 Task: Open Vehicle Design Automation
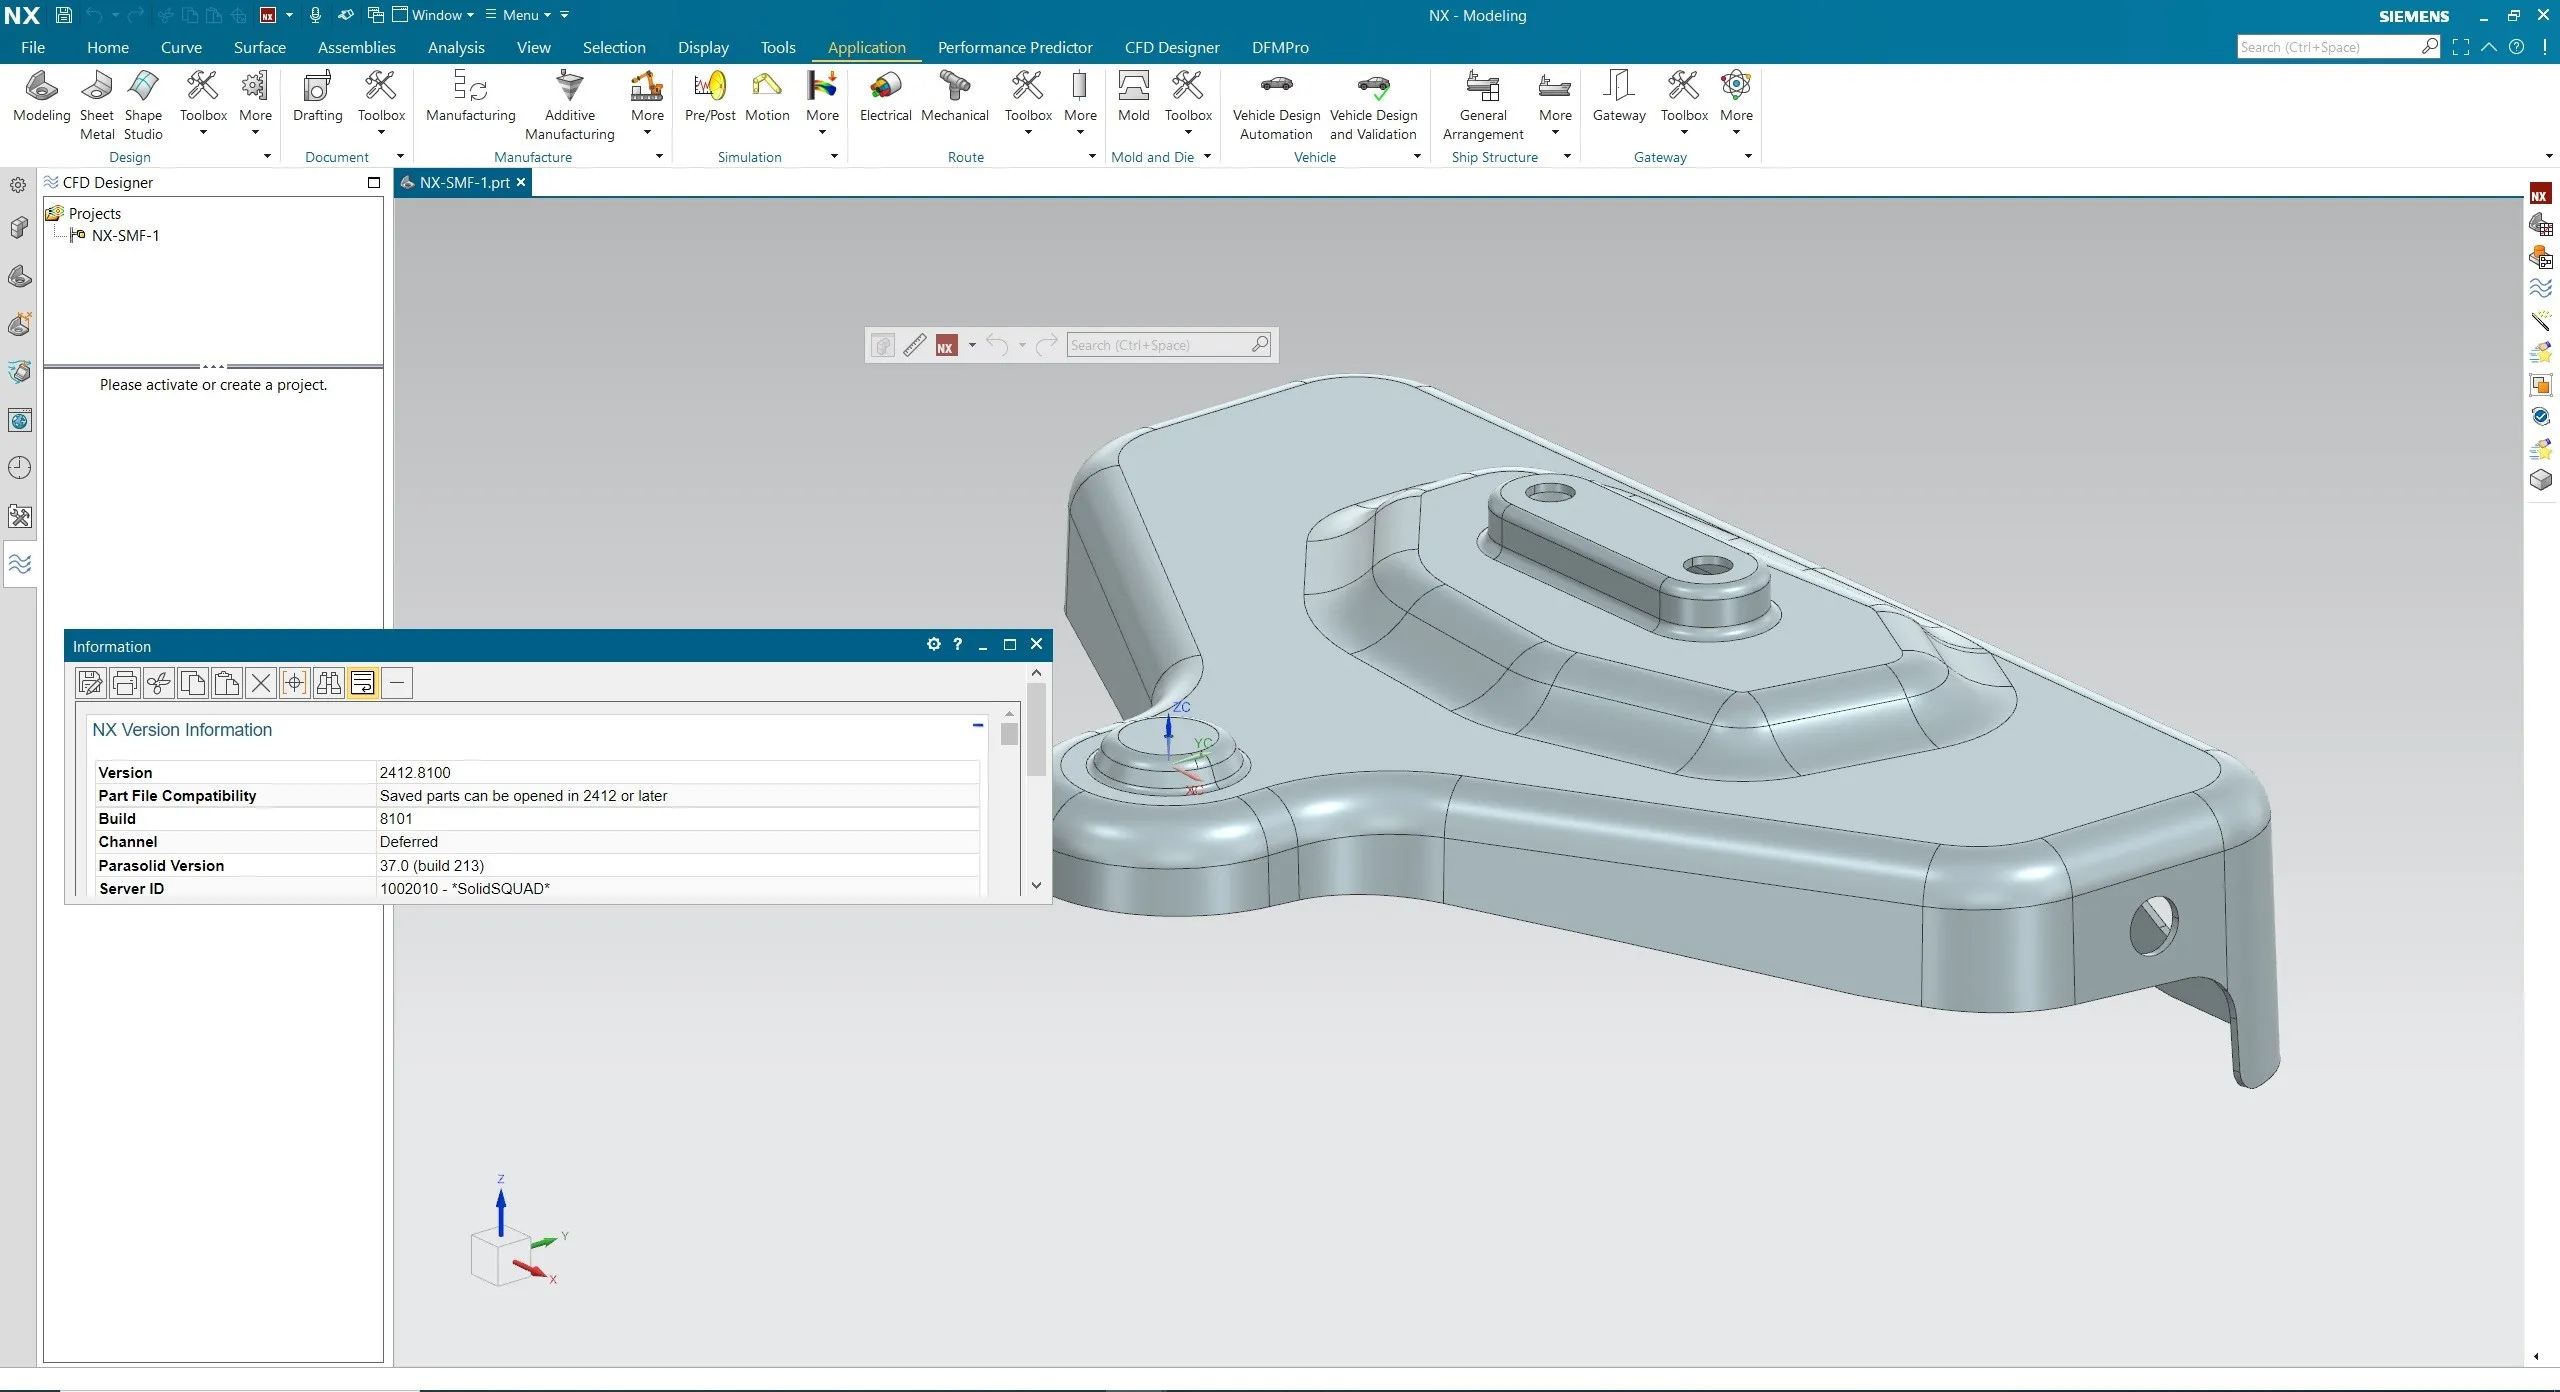[x=1276, y=105]
